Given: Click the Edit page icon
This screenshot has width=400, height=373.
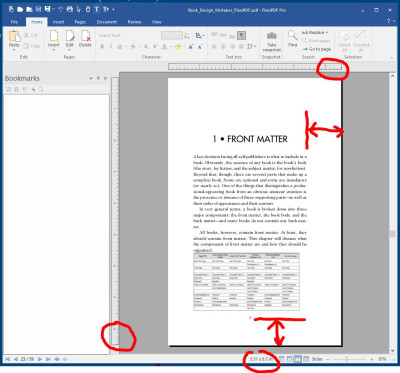Looking at the screenshot, I should click(69, 36).
